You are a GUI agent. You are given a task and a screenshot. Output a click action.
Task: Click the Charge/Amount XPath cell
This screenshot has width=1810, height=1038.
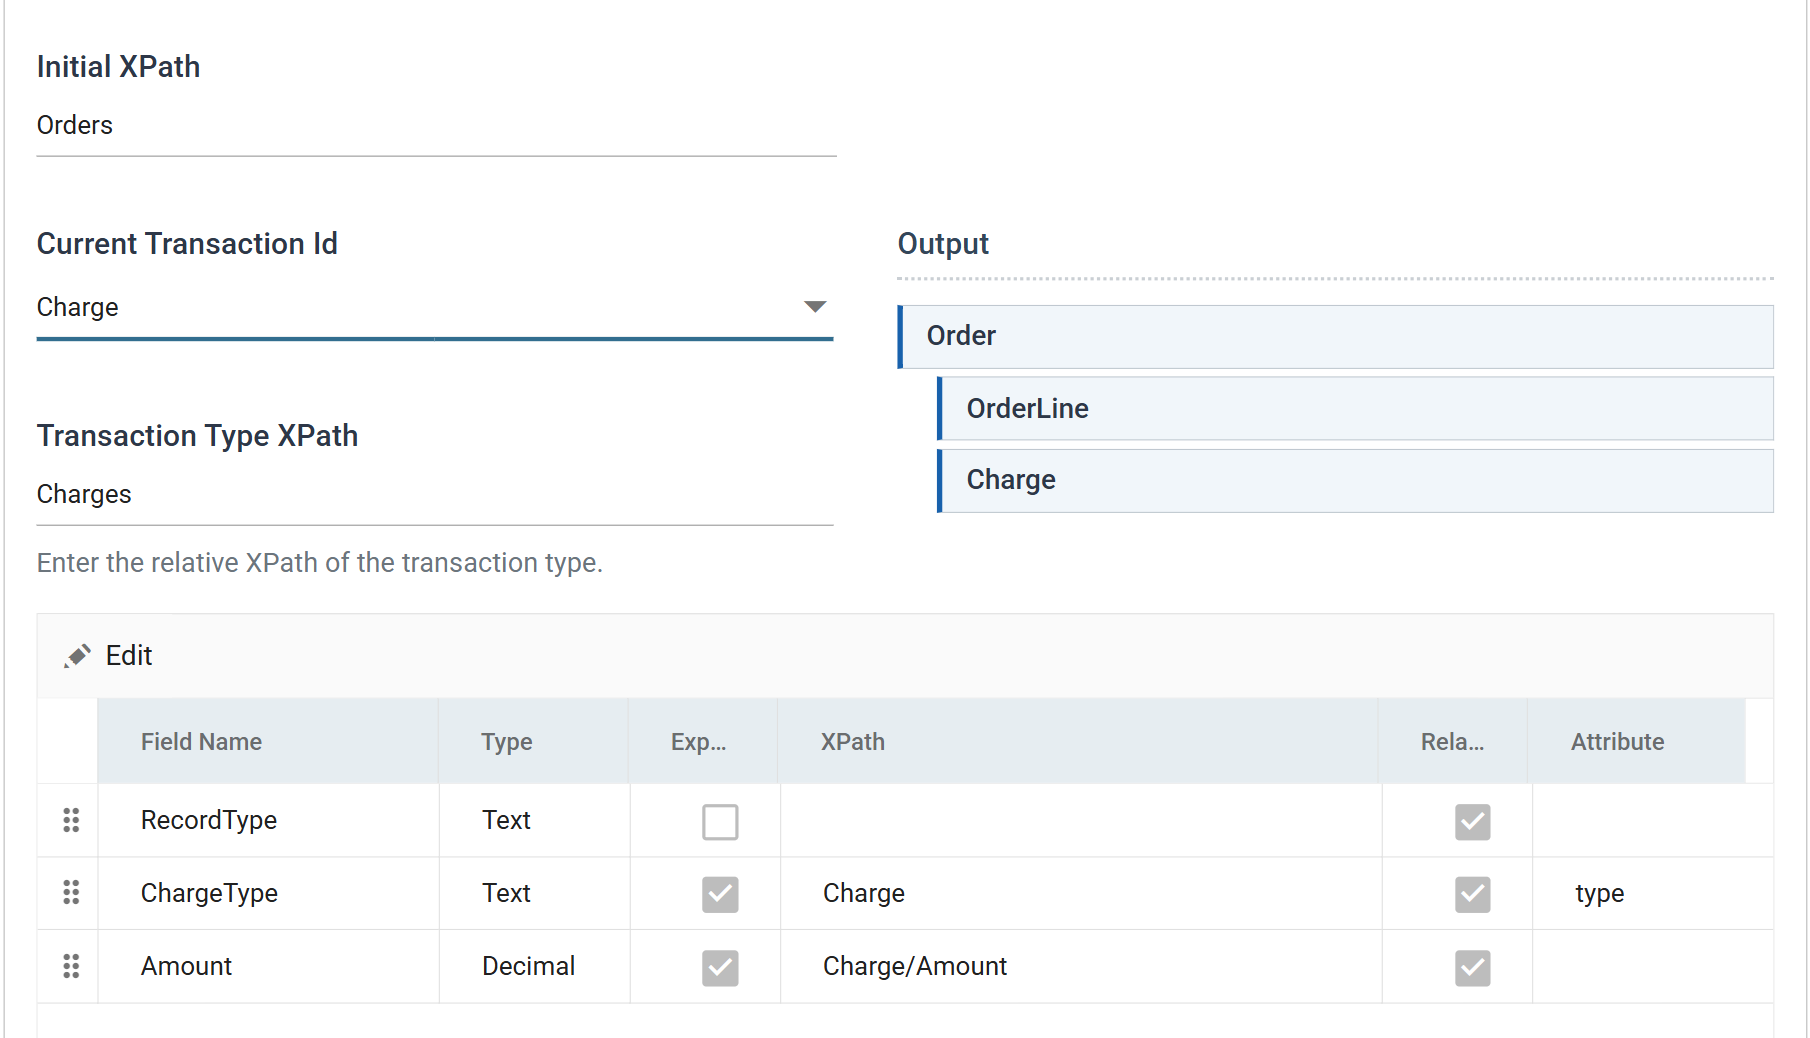click(1081, 966)
